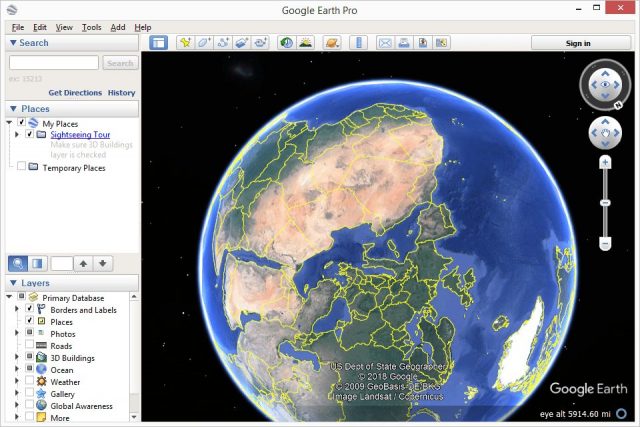Screen dimensions: 640x427
Task: Move selected place up with arrow button
Action: click(83, 264)
